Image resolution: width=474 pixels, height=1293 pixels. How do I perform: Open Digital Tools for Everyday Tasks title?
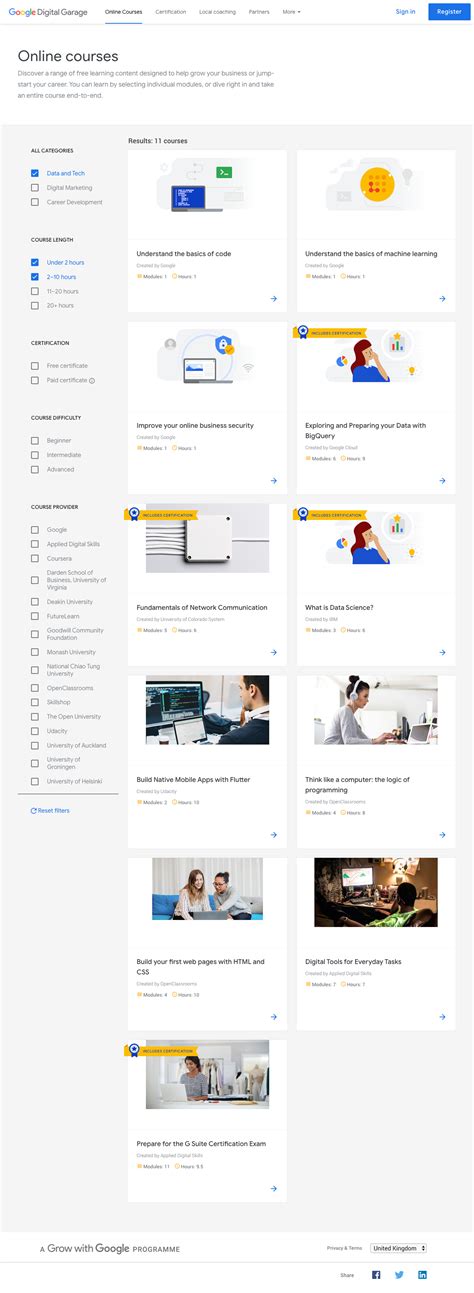coord(353,962)
